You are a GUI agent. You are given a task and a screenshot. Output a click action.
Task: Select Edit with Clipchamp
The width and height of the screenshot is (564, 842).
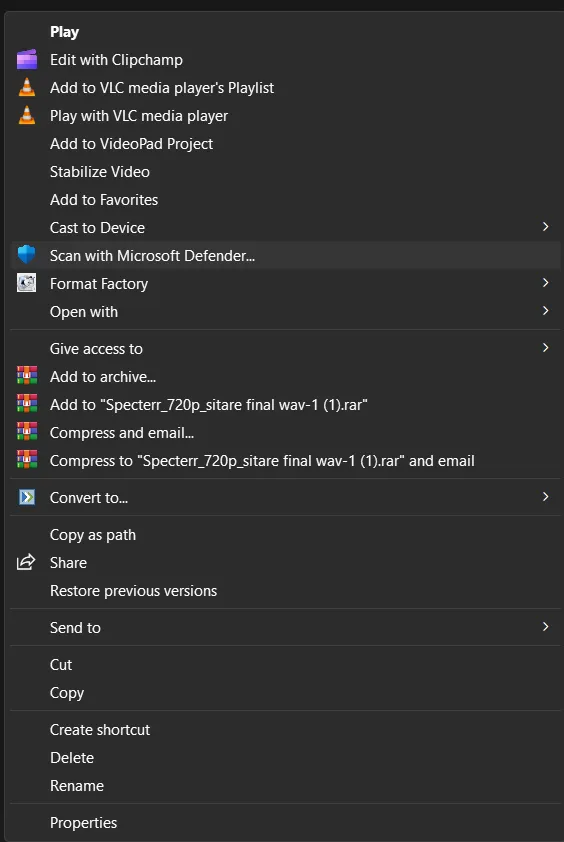(x=285, y=60)
